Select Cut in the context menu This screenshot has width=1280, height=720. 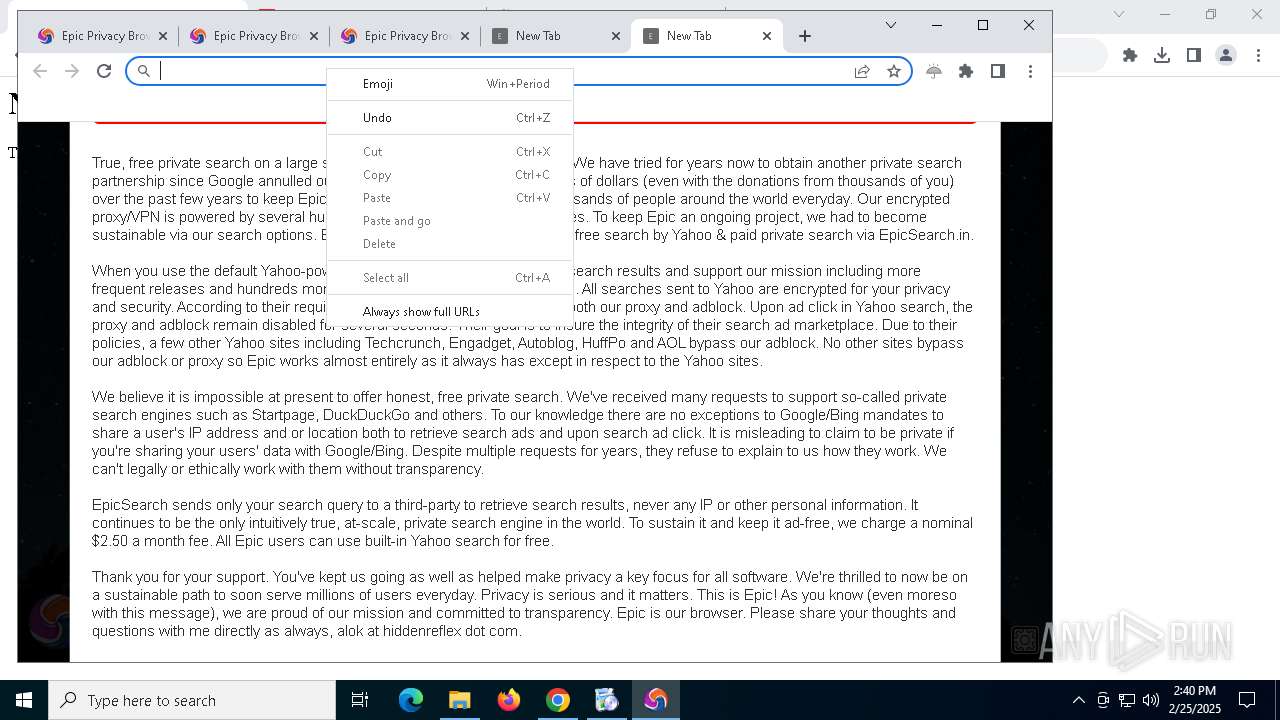(450, 152)
